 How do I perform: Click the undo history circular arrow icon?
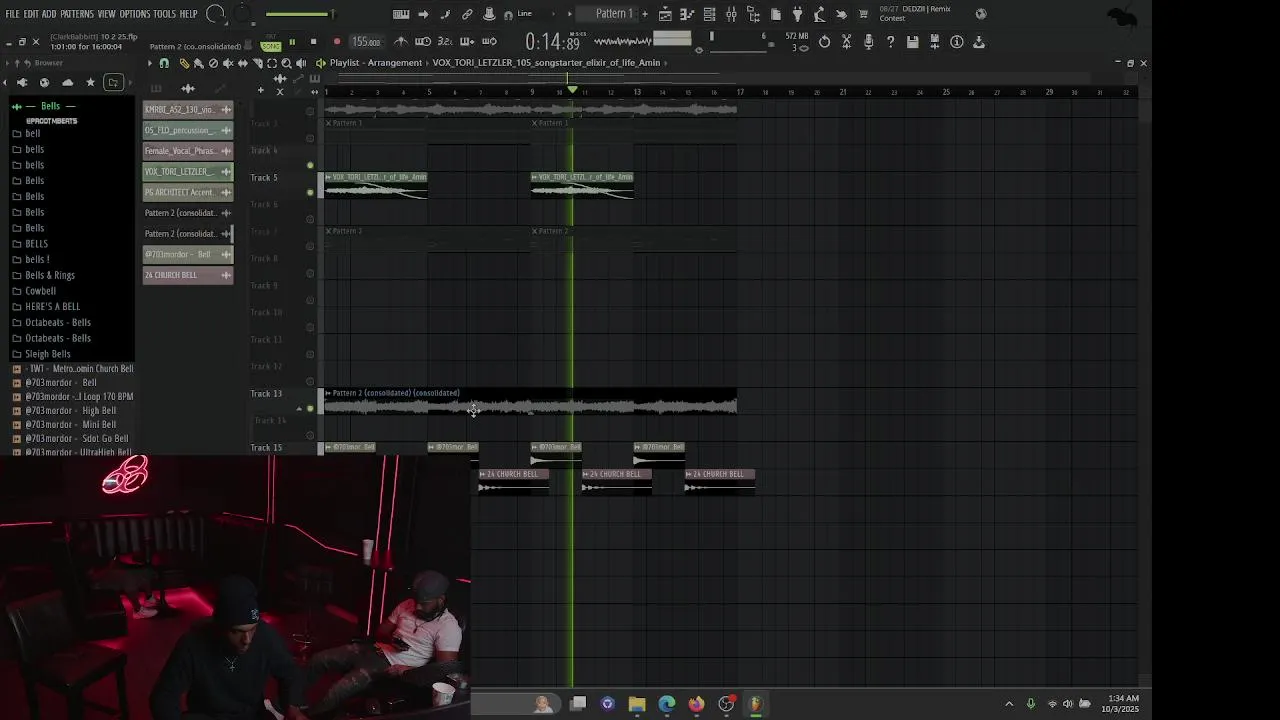824,42
